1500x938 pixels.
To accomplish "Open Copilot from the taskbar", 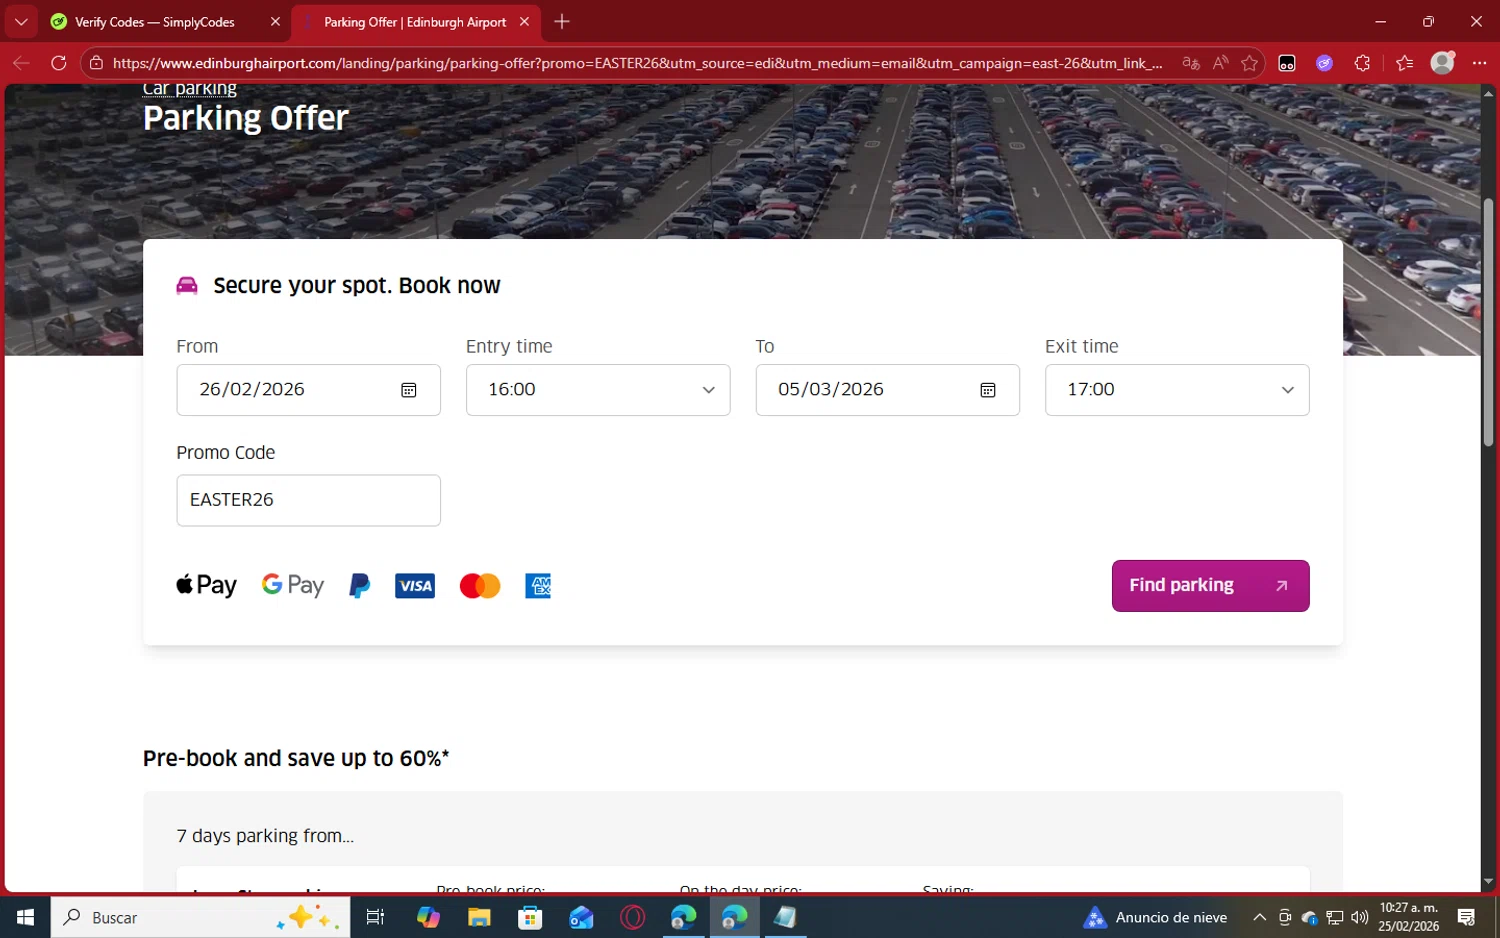I will click(x=428, y=917).
